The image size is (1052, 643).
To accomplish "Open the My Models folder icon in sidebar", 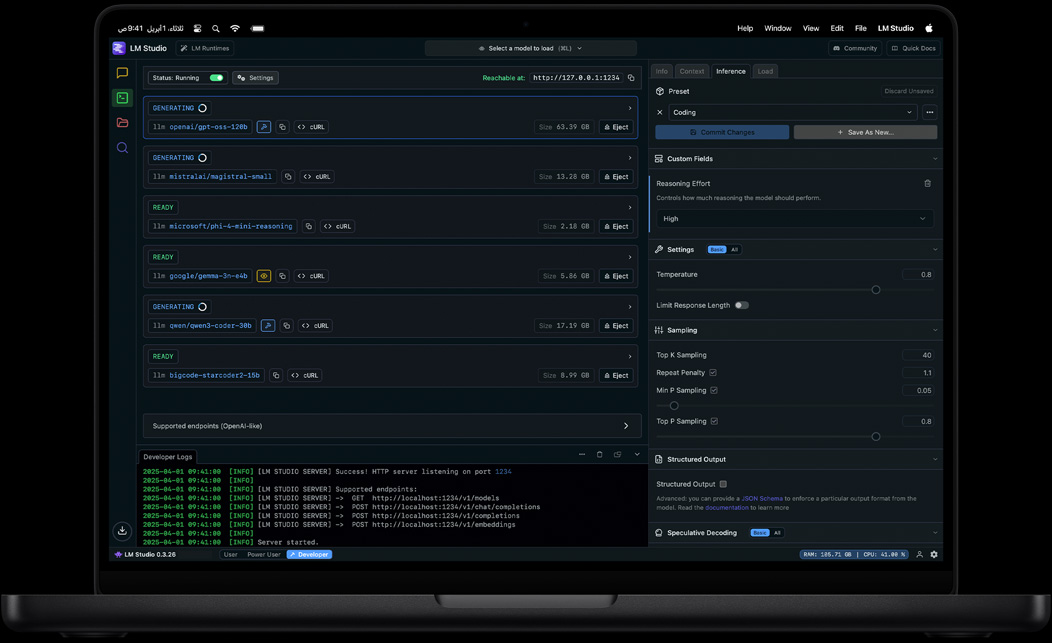I will click(122, 122).
